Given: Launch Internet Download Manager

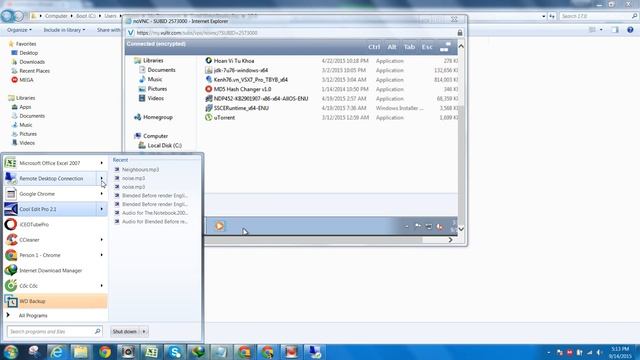Looking at the screenshot, I should 51,270.
